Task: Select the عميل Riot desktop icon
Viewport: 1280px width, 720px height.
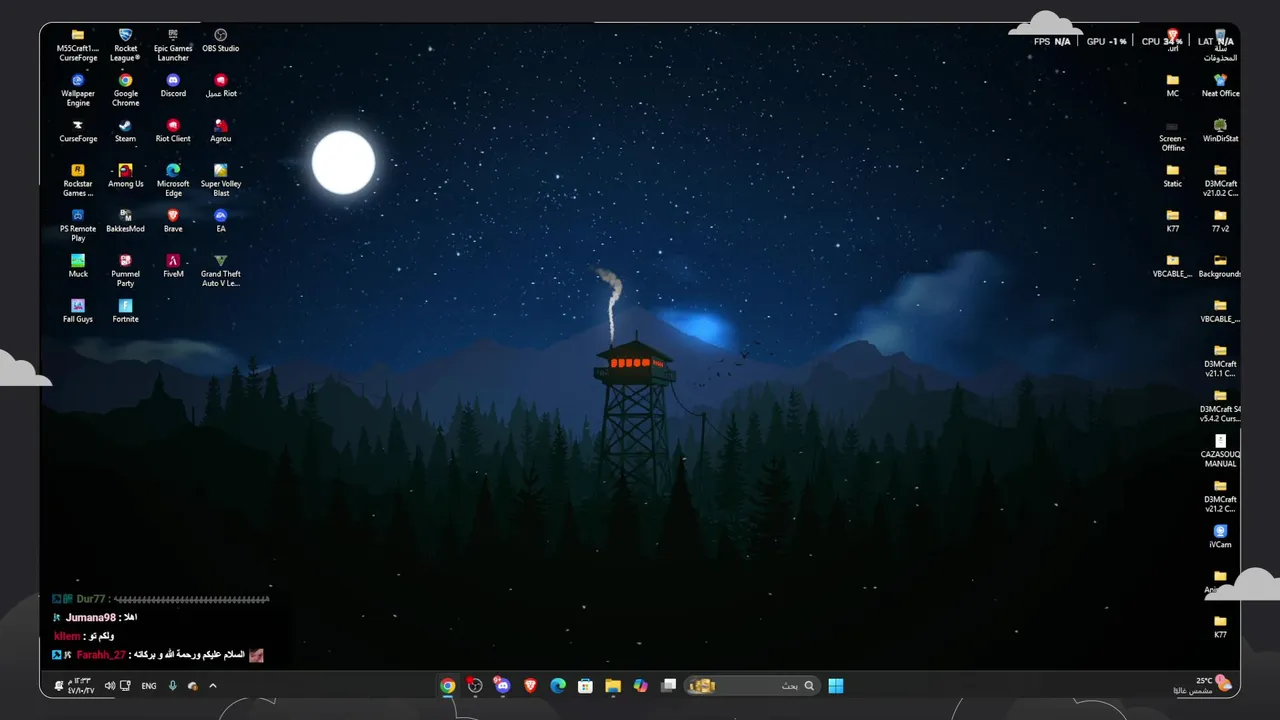Action: 221,86
